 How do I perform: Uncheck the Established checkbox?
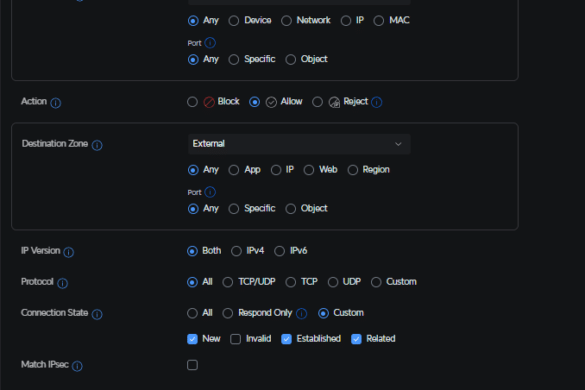click(x=287, y=339)
